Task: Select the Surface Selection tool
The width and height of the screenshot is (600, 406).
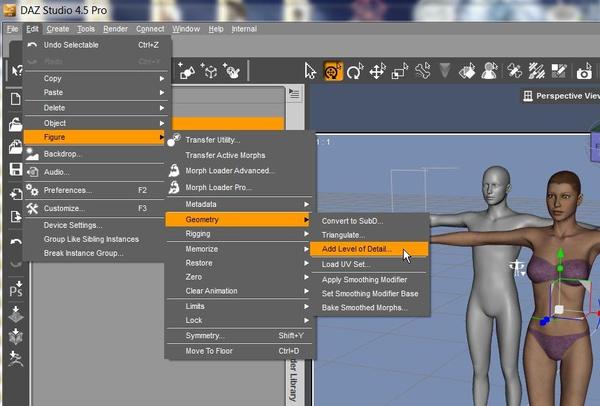Action: tap(467, 71)
